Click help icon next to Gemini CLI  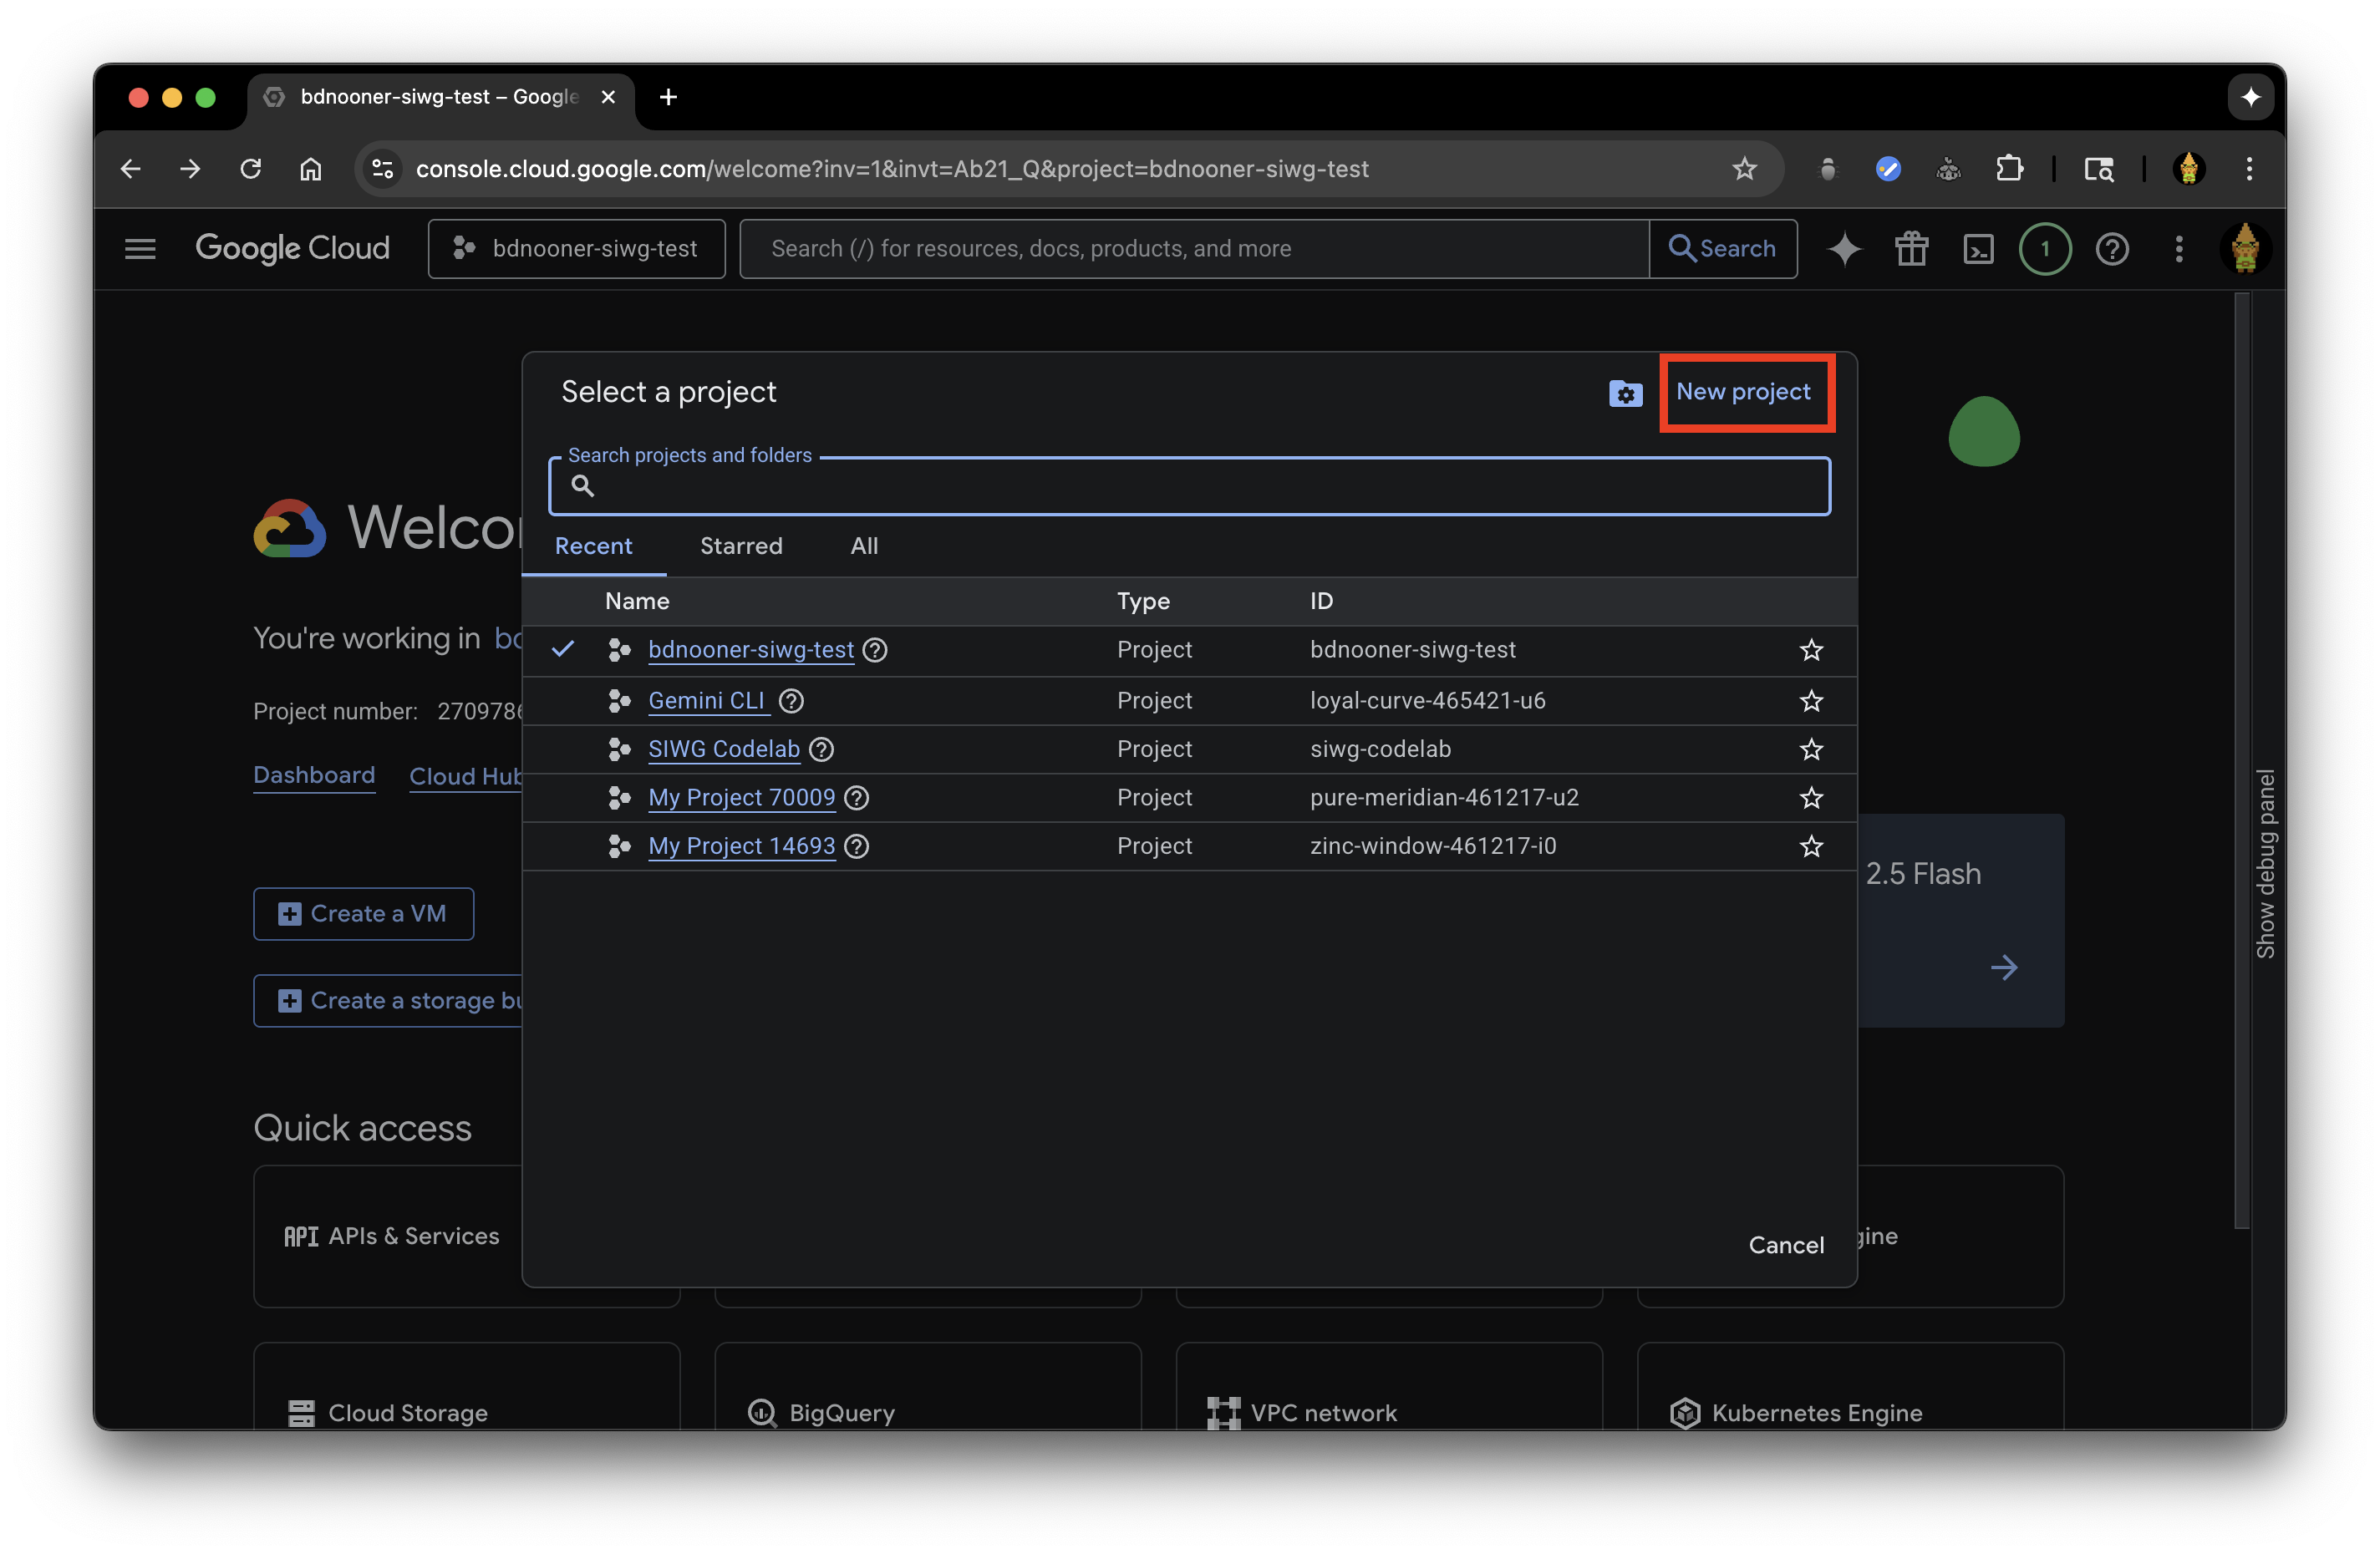(791, 701)
